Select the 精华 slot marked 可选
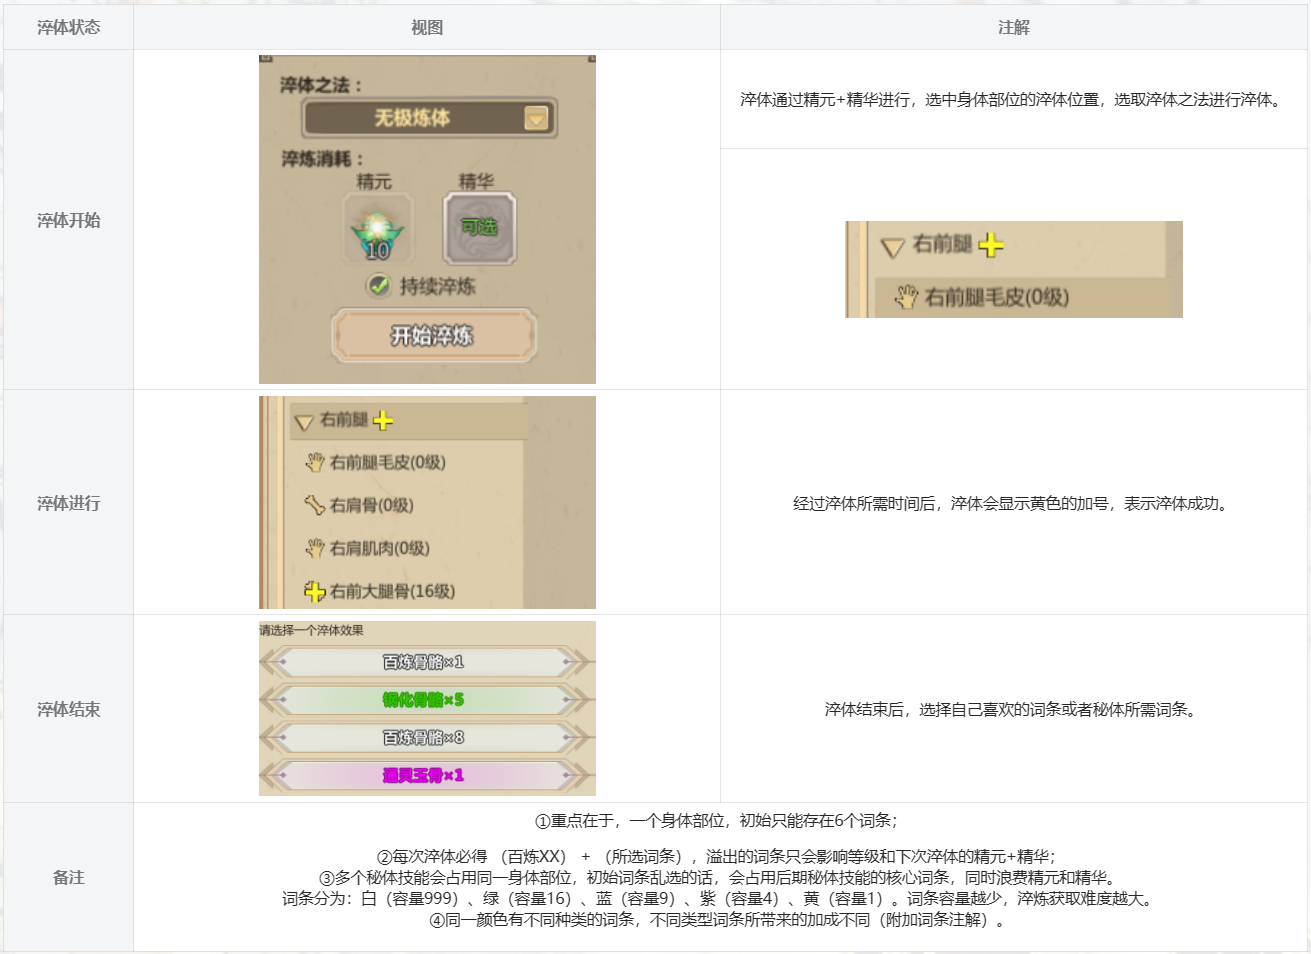The image size is (1311, 954). [479, 228]
